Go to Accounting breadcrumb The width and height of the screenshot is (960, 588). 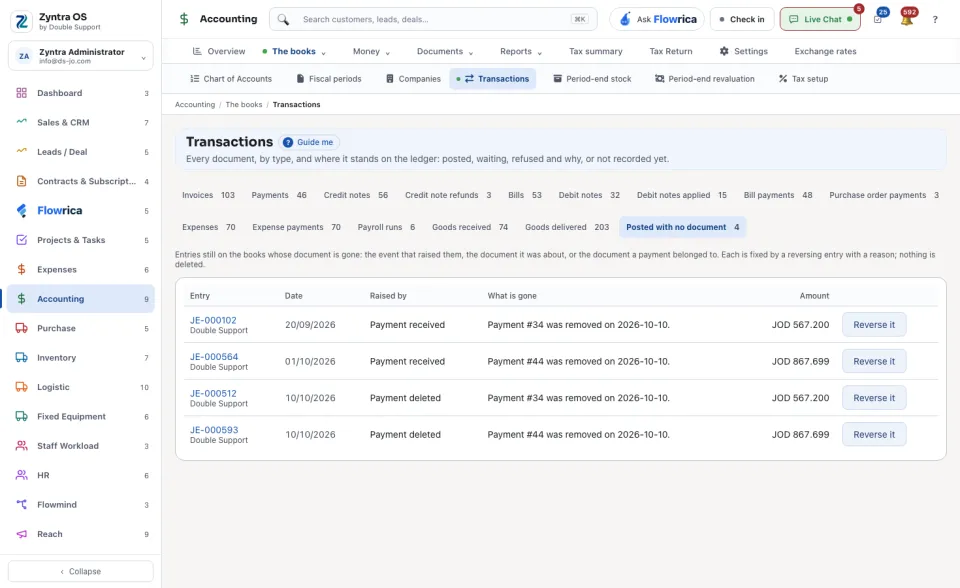[195, 105]
